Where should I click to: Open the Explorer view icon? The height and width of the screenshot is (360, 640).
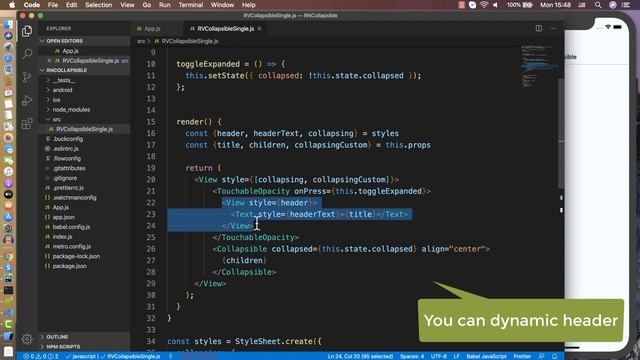(27, 31)
